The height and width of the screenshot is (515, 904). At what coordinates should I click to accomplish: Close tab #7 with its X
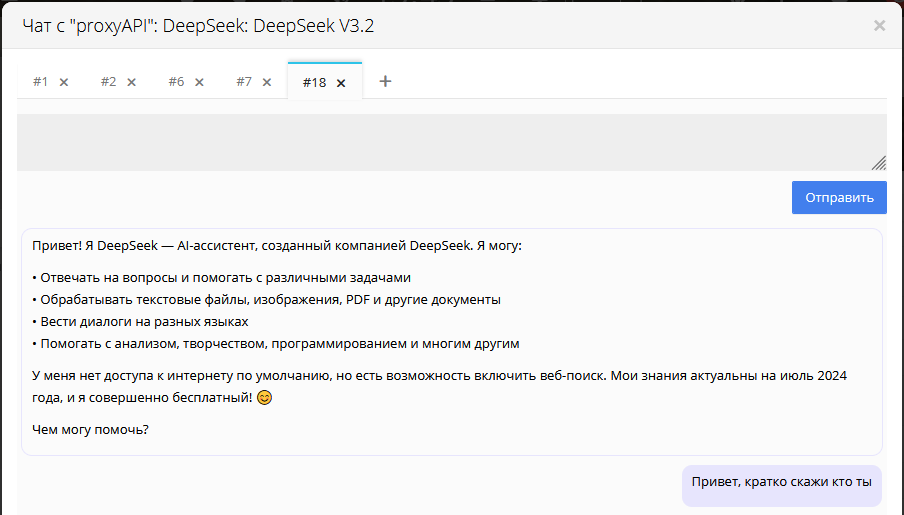[267, 82]
